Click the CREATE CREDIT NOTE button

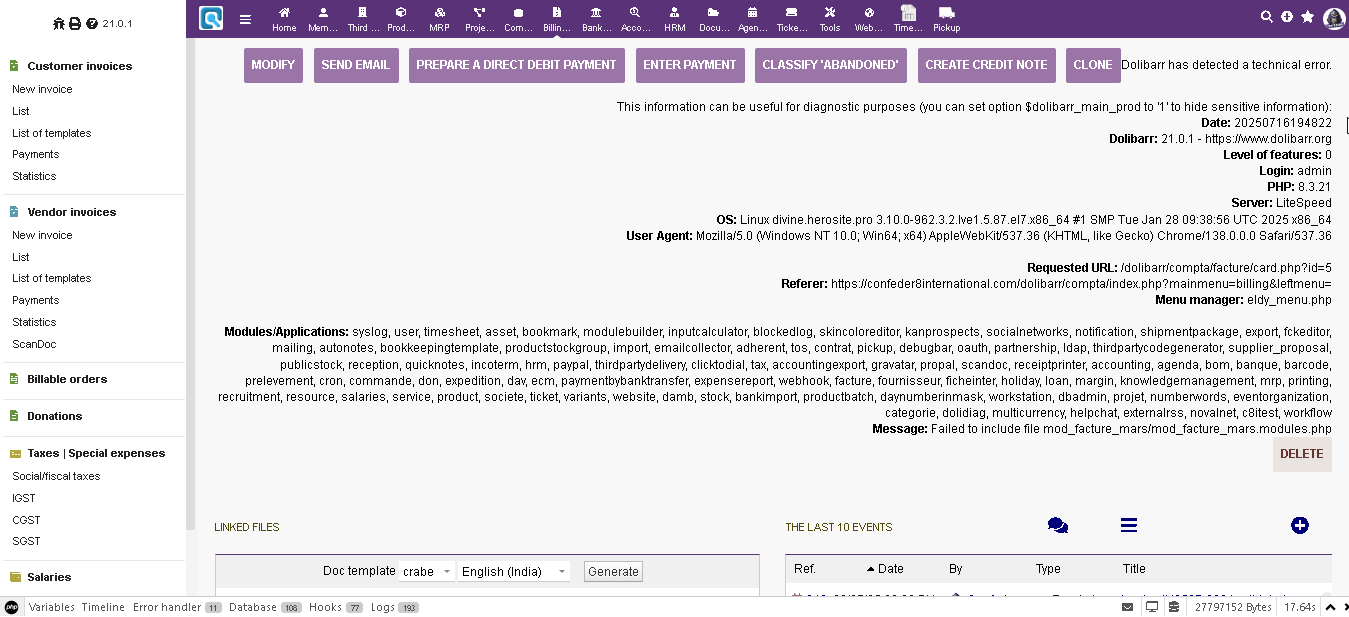point(986,65)
